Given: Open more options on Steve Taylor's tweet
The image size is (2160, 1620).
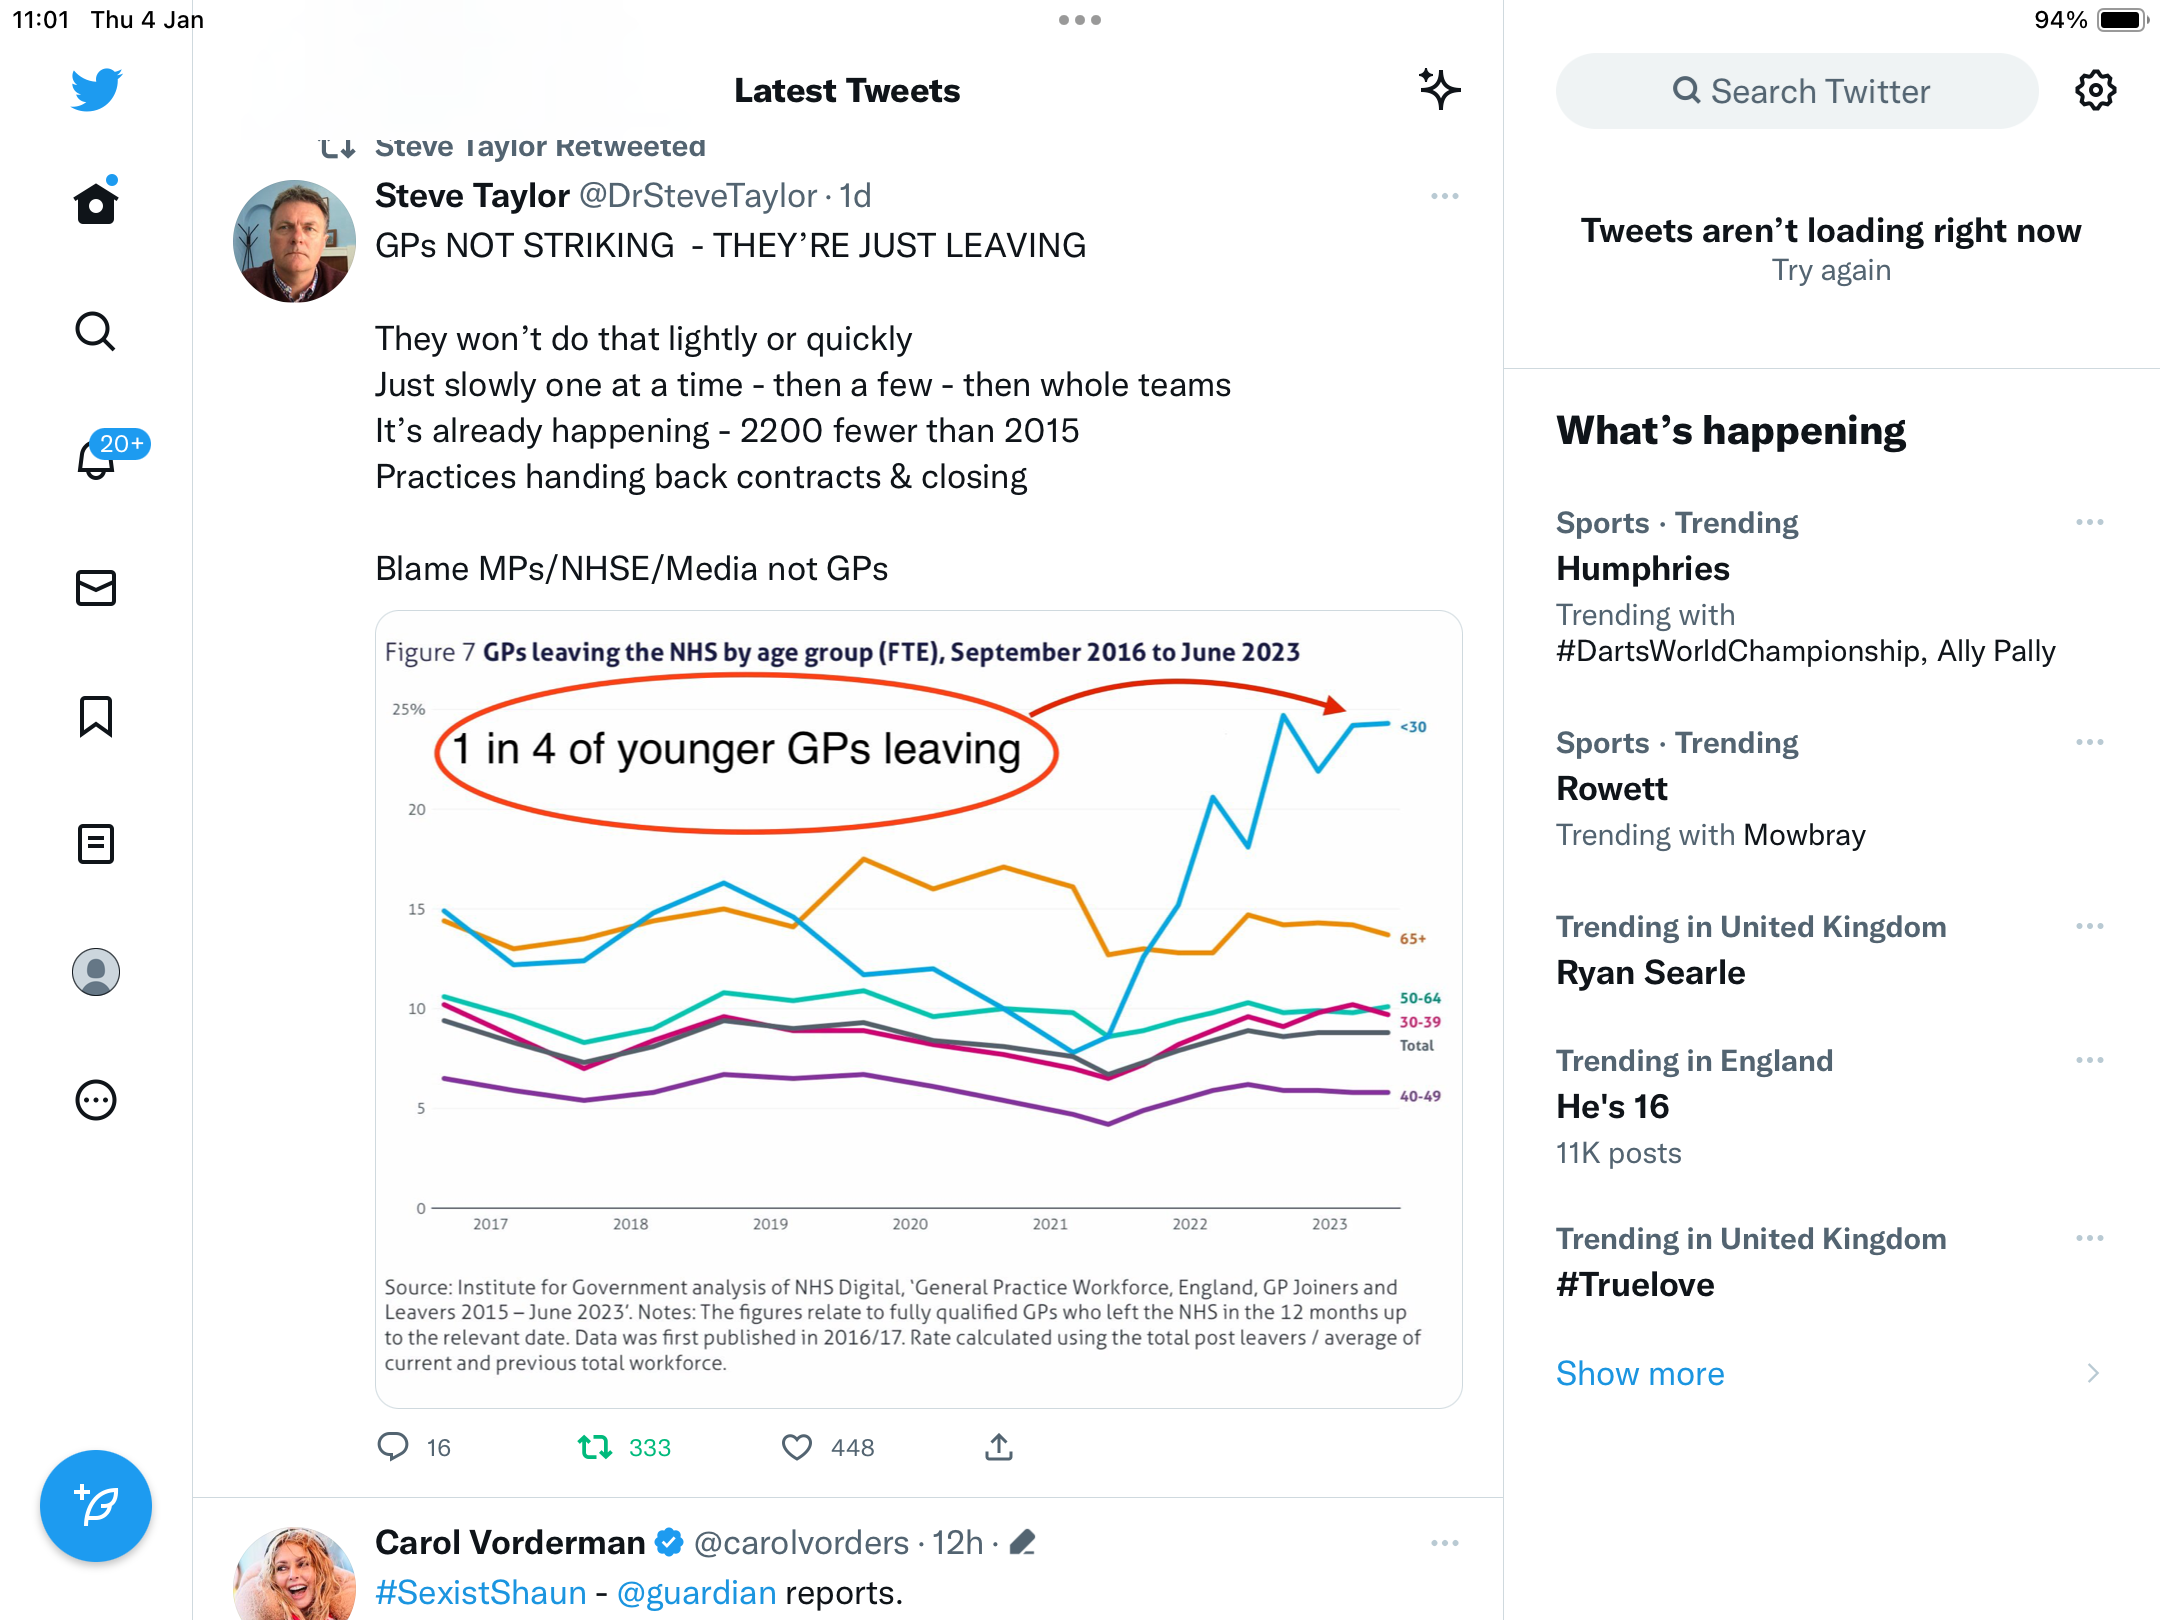Looking at the screenshot, I should (x=1445, y=196).
